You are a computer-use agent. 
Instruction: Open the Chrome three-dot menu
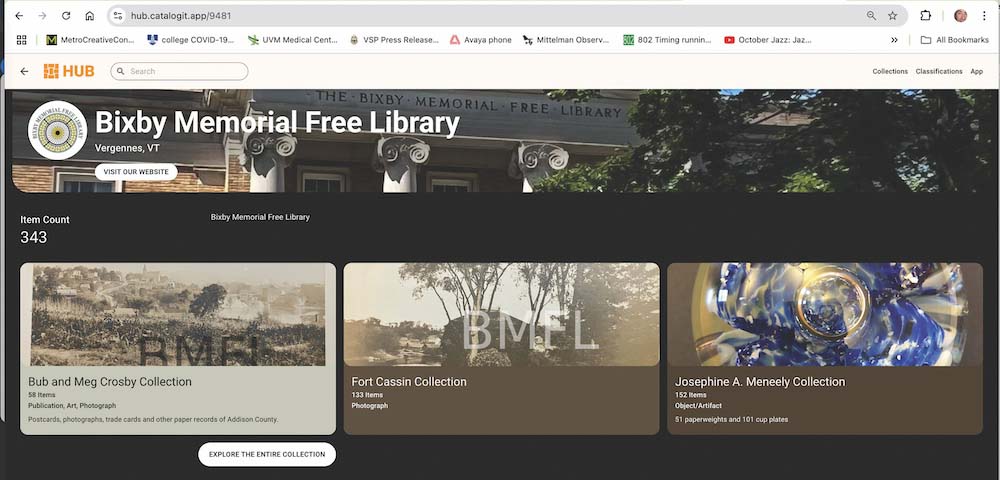(x=985, y=16)
